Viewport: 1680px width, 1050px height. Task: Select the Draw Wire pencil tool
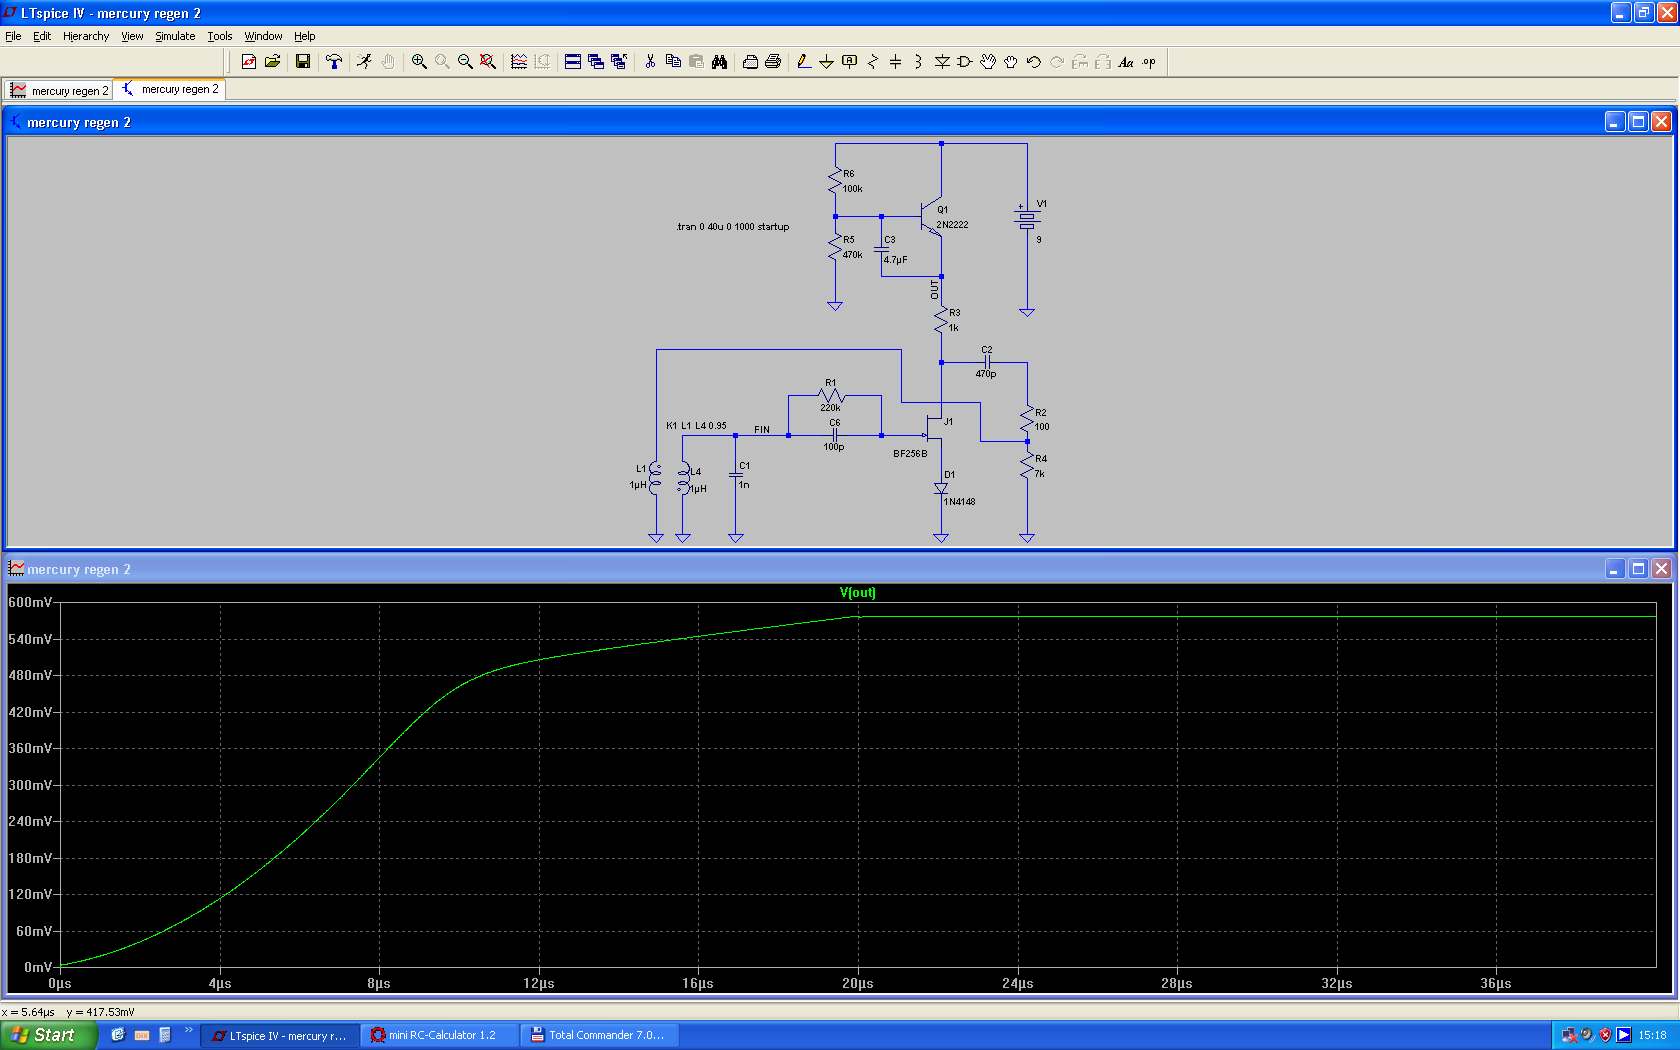803,62
